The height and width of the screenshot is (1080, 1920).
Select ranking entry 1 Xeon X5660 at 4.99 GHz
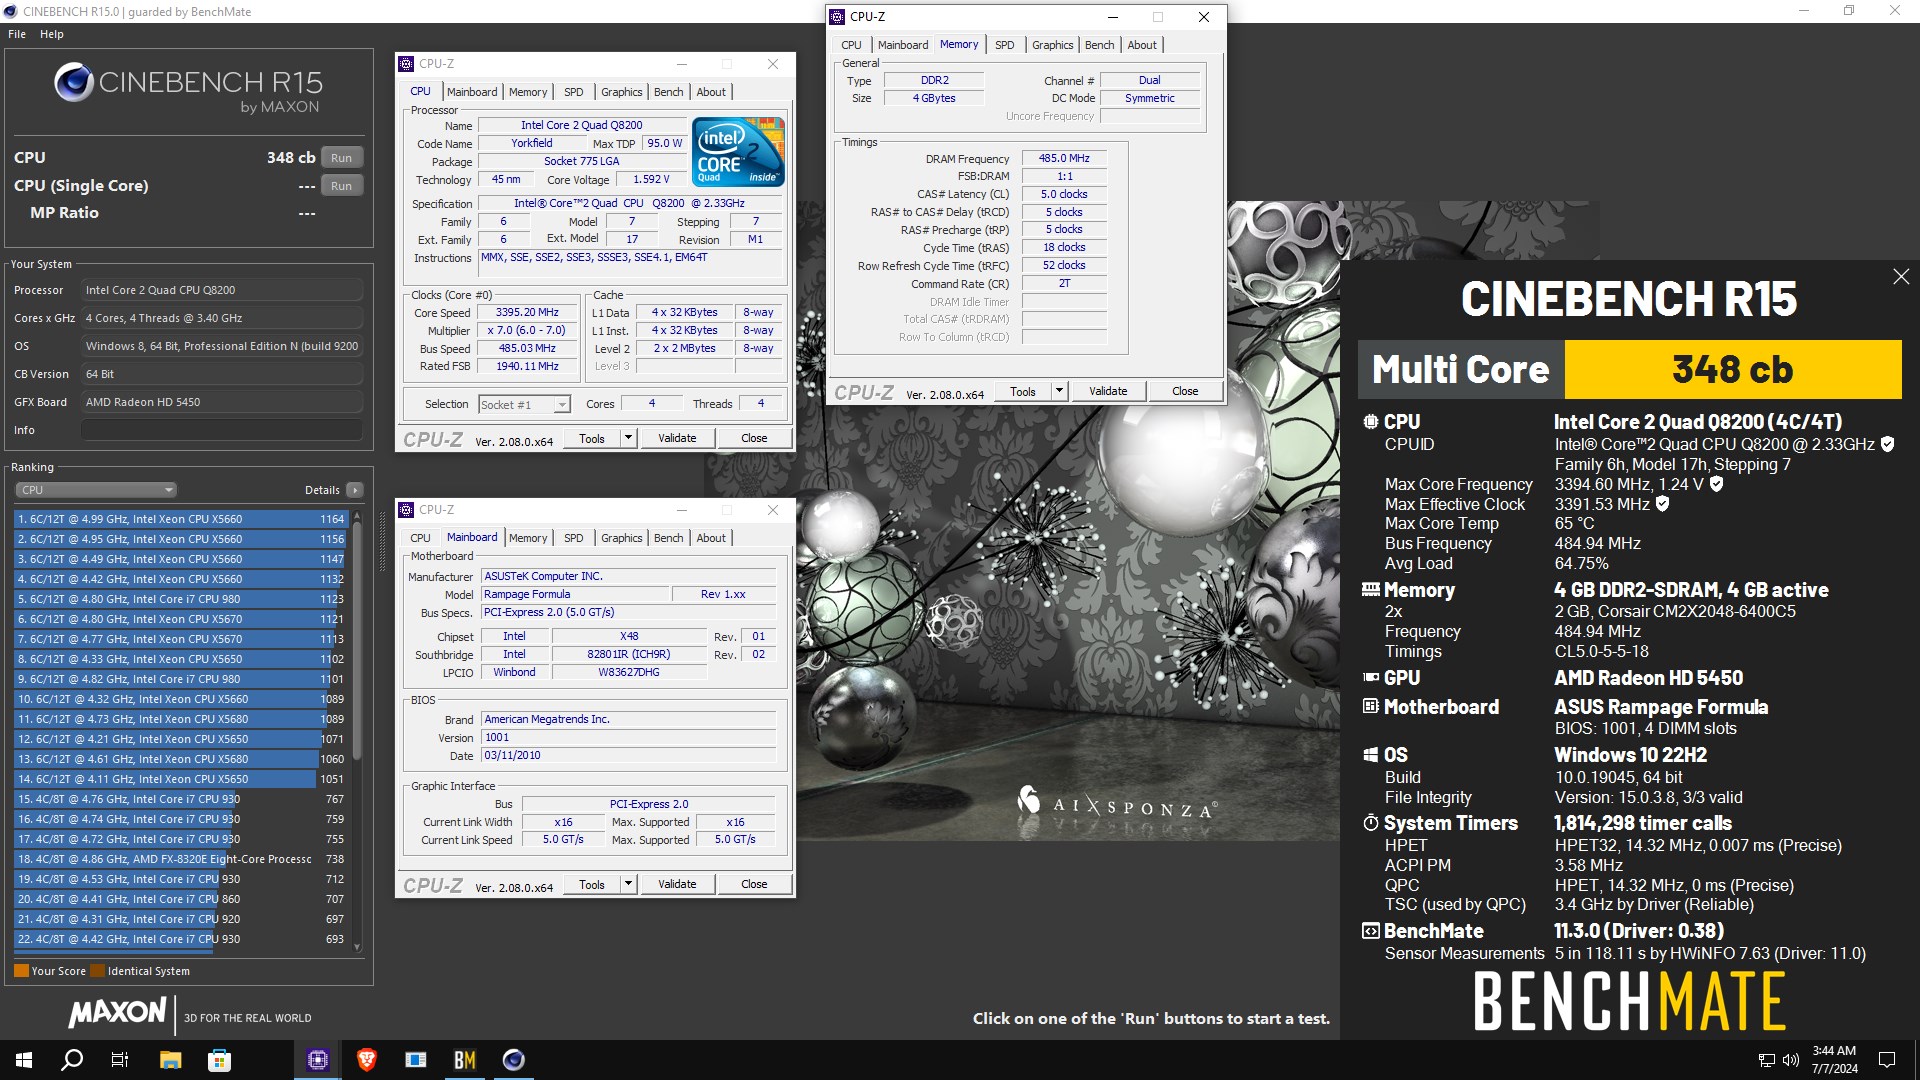180,519
